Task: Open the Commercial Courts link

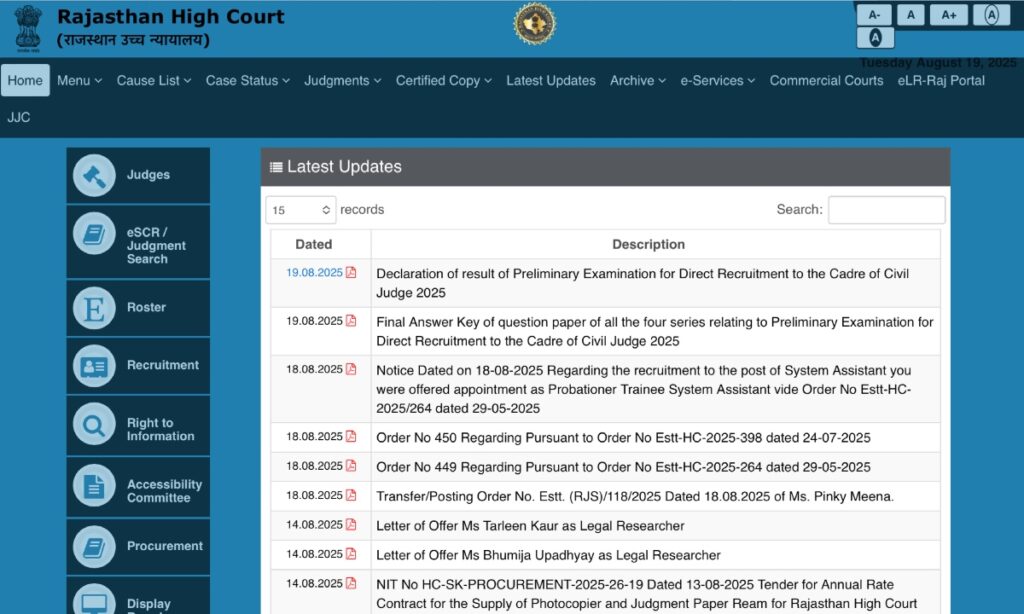Action: tap(826, 81)
